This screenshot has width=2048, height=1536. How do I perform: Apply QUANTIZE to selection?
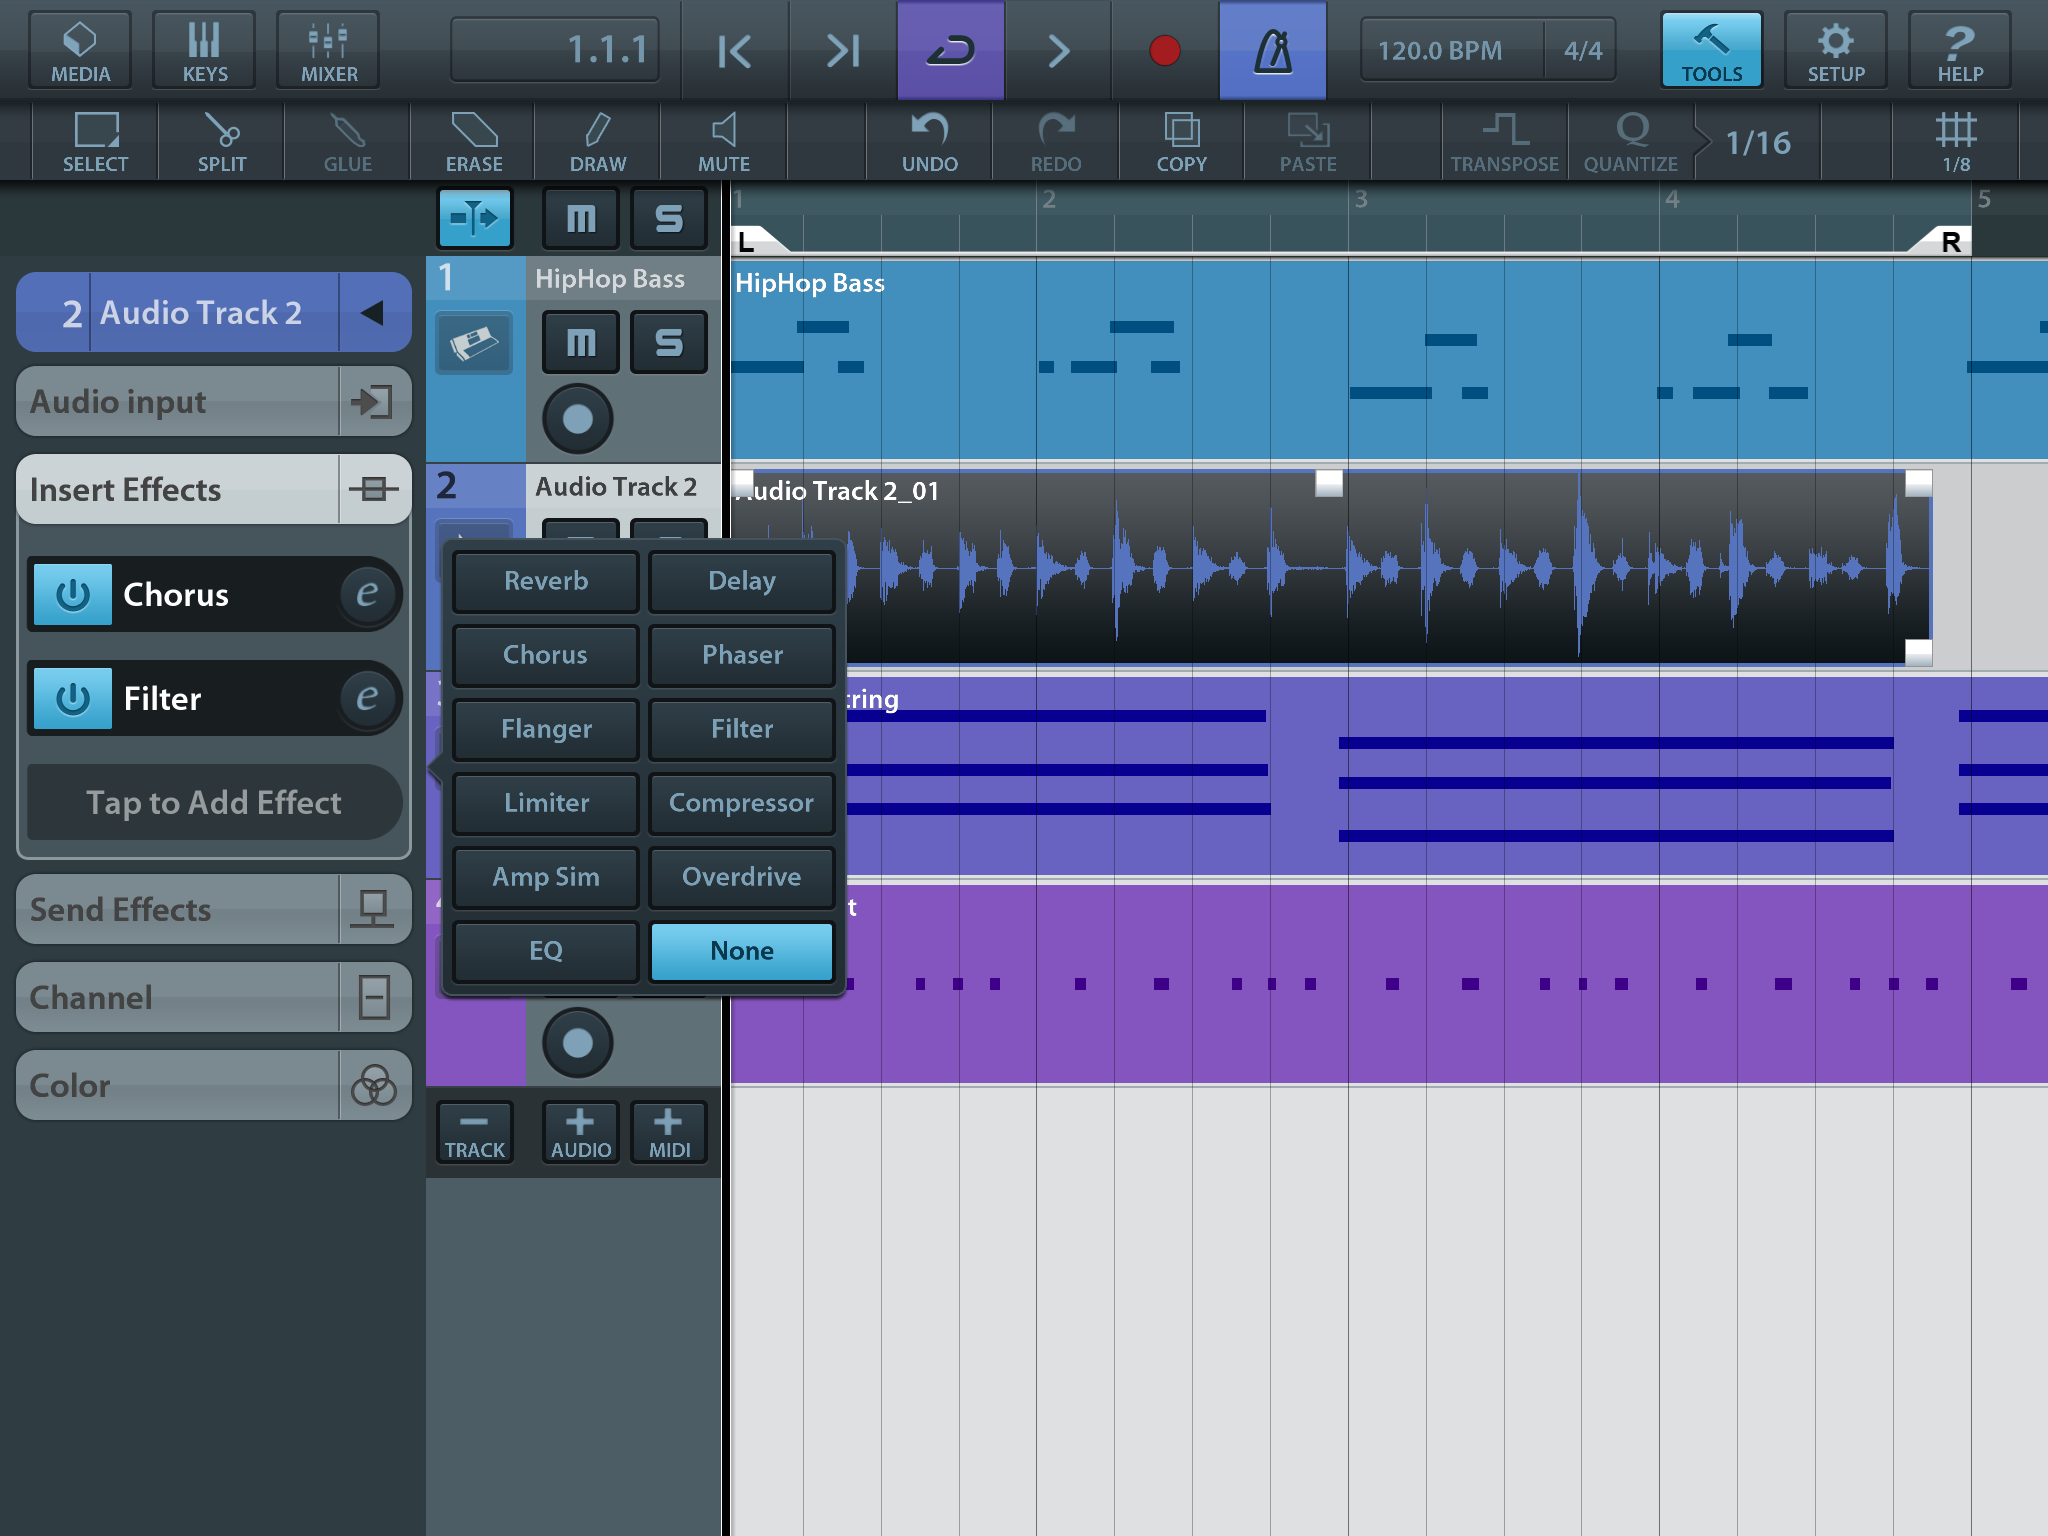tap(1631, 142)
